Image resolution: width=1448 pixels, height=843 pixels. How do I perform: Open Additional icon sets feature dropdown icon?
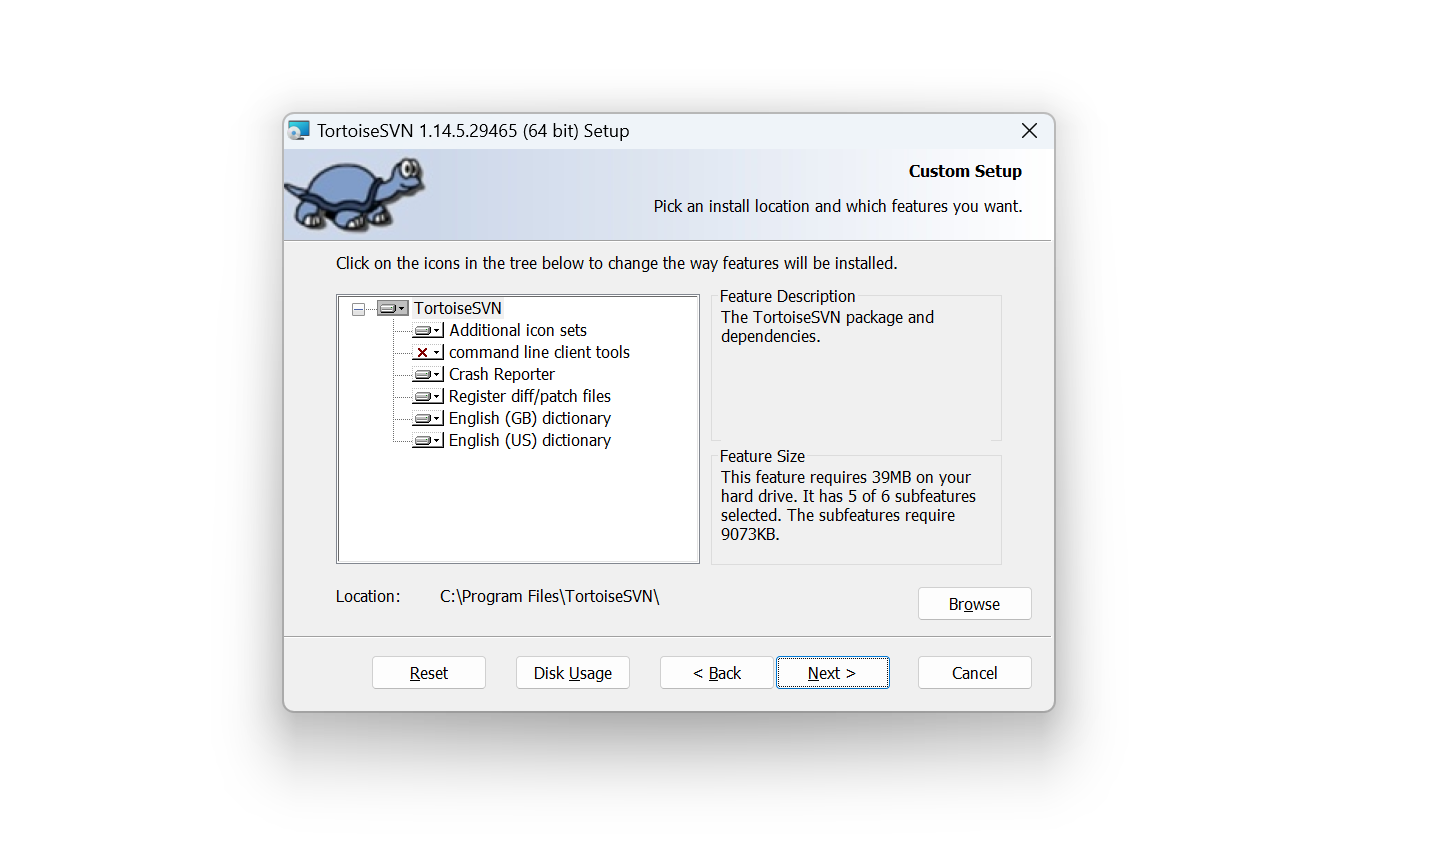coord(428,330)
